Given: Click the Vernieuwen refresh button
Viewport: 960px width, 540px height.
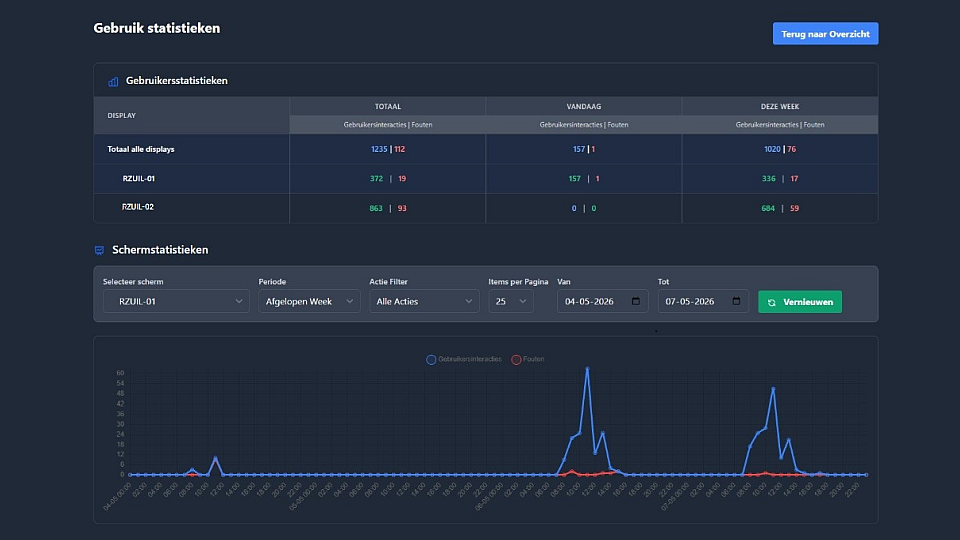Looking at the screenshot, I should click(x=800, y=302).
